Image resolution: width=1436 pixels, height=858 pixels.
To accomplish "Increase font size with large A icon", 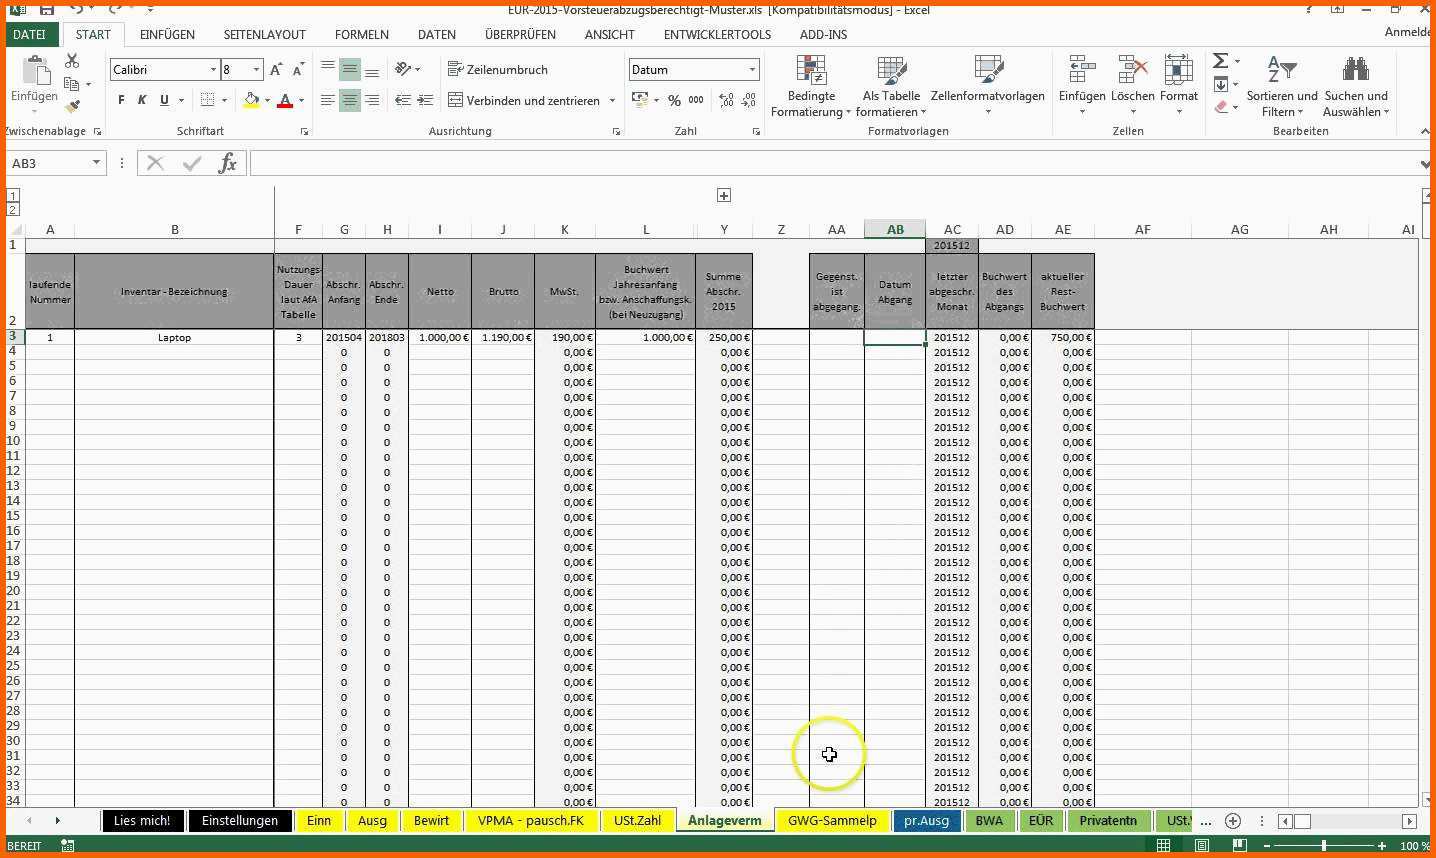I will tap(277, 70).
